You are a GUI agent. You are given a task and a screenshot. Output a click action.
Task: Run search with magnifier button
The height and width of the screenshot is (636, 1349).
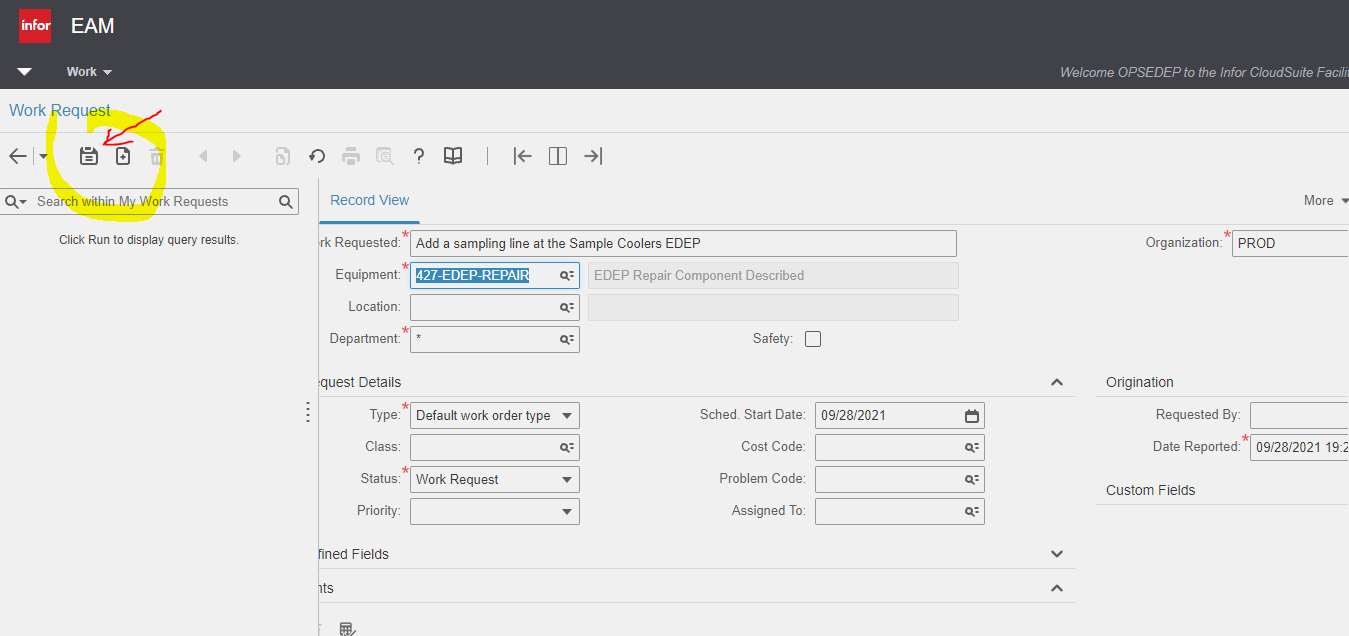[285, 202]
